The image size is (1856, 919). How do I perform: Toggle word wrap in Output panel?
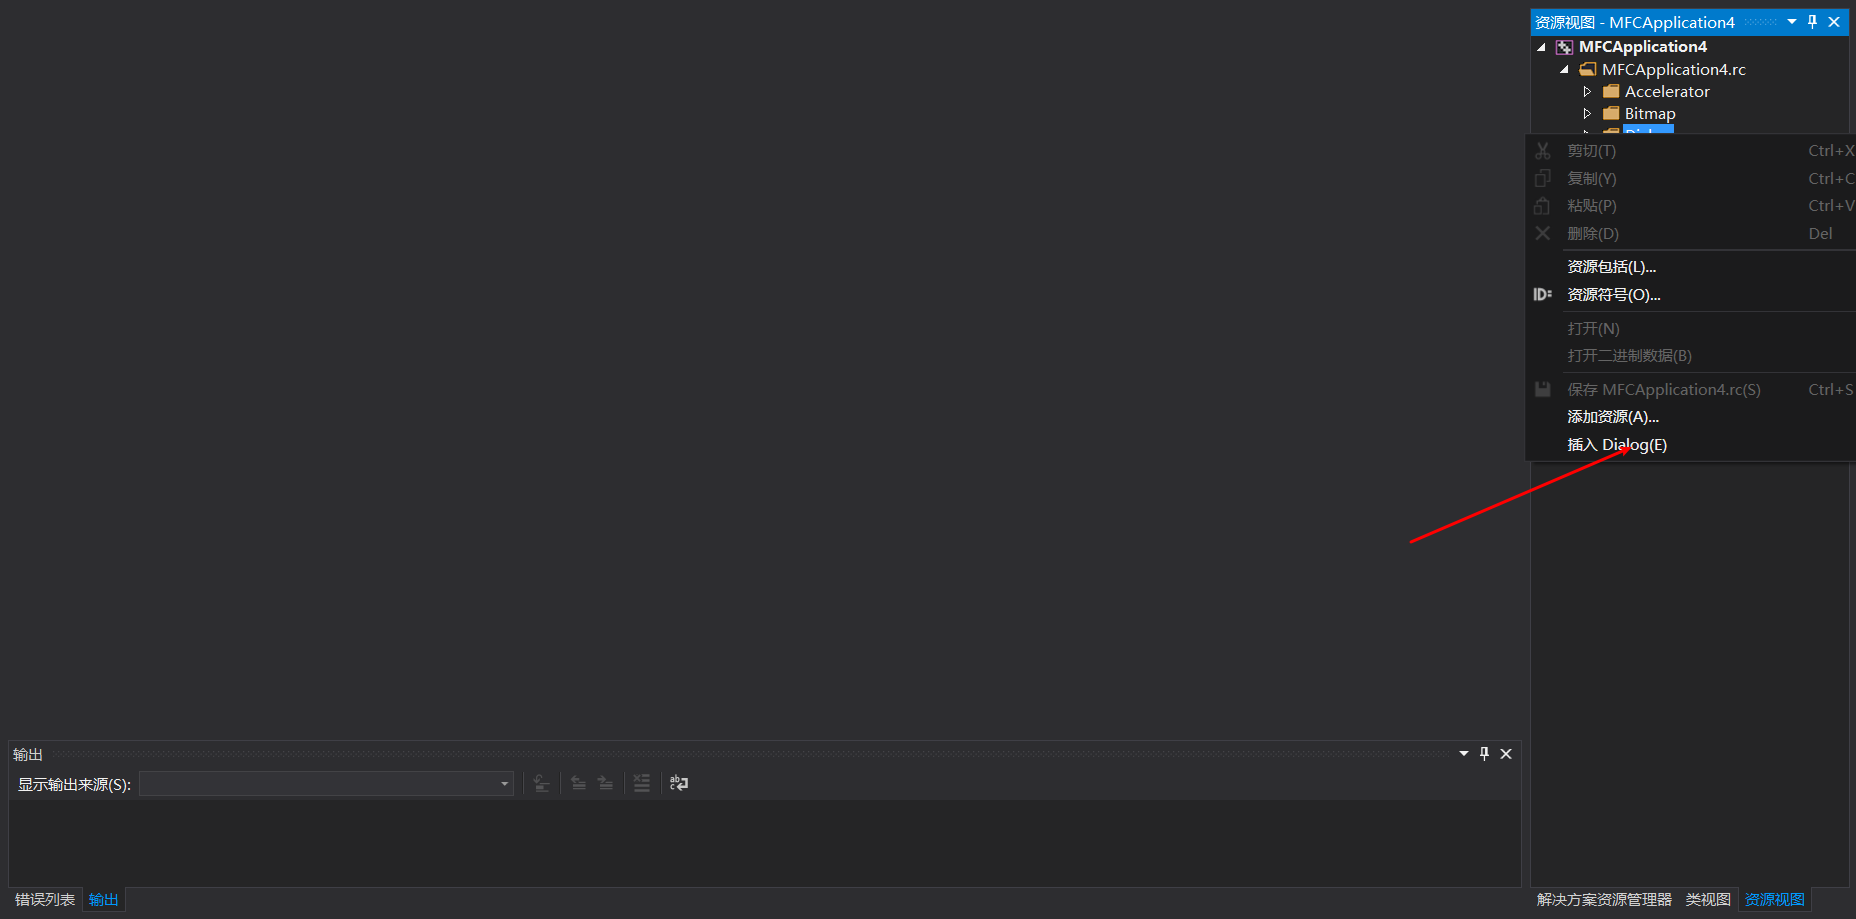[x=679, y=783]
